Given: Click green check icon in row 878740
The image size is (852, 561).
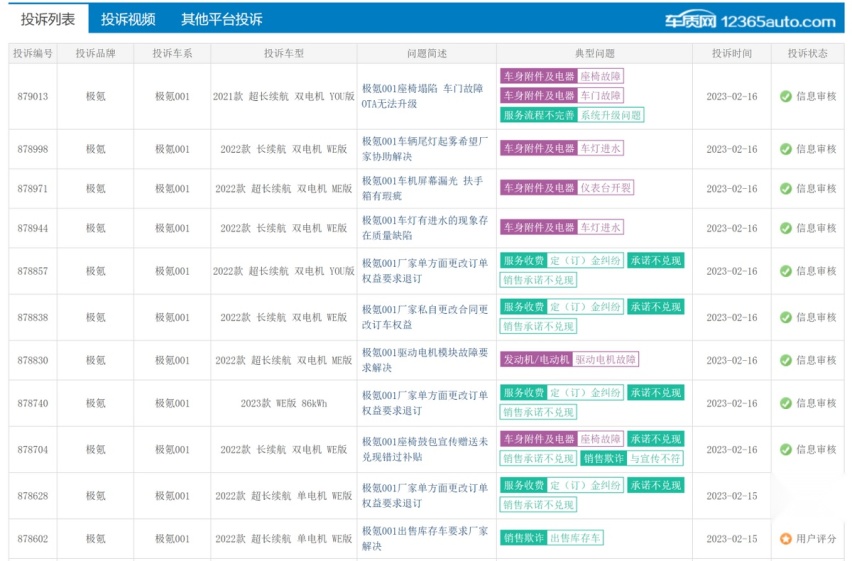Looking at the screenshot, I should [x=786, y=403].
